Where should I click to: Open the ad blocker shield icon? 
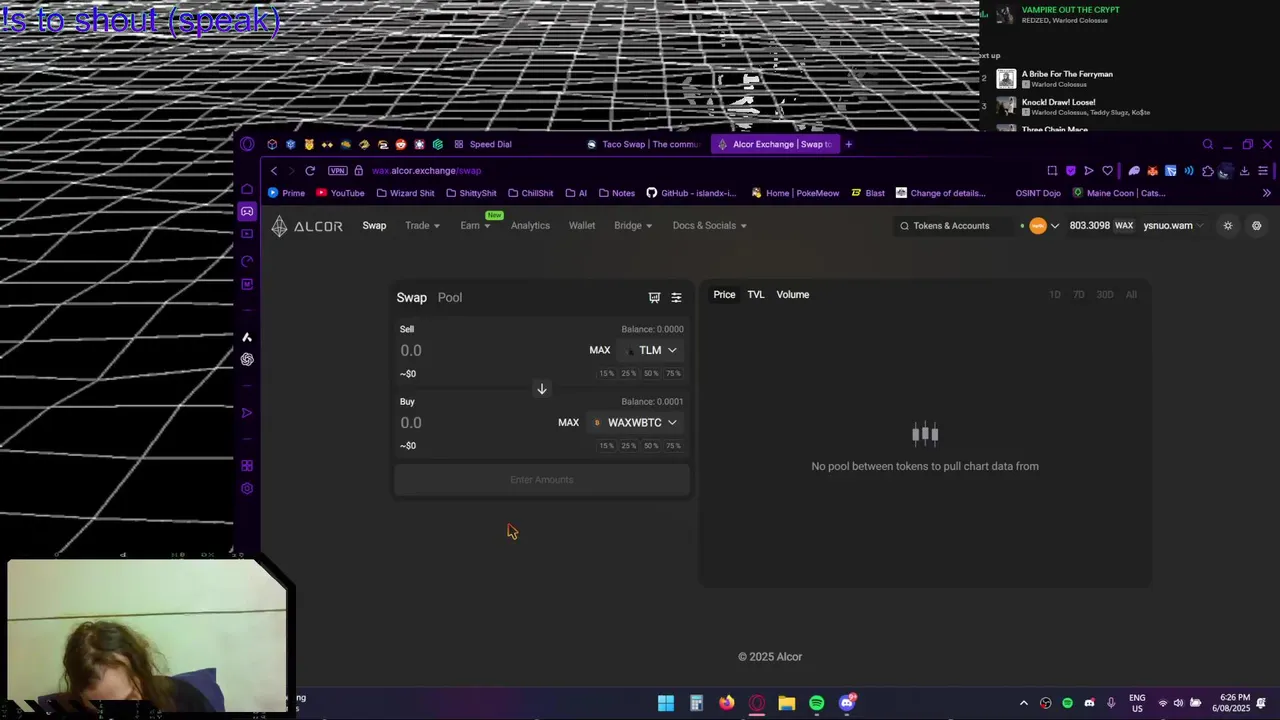tap(1070, 171)
